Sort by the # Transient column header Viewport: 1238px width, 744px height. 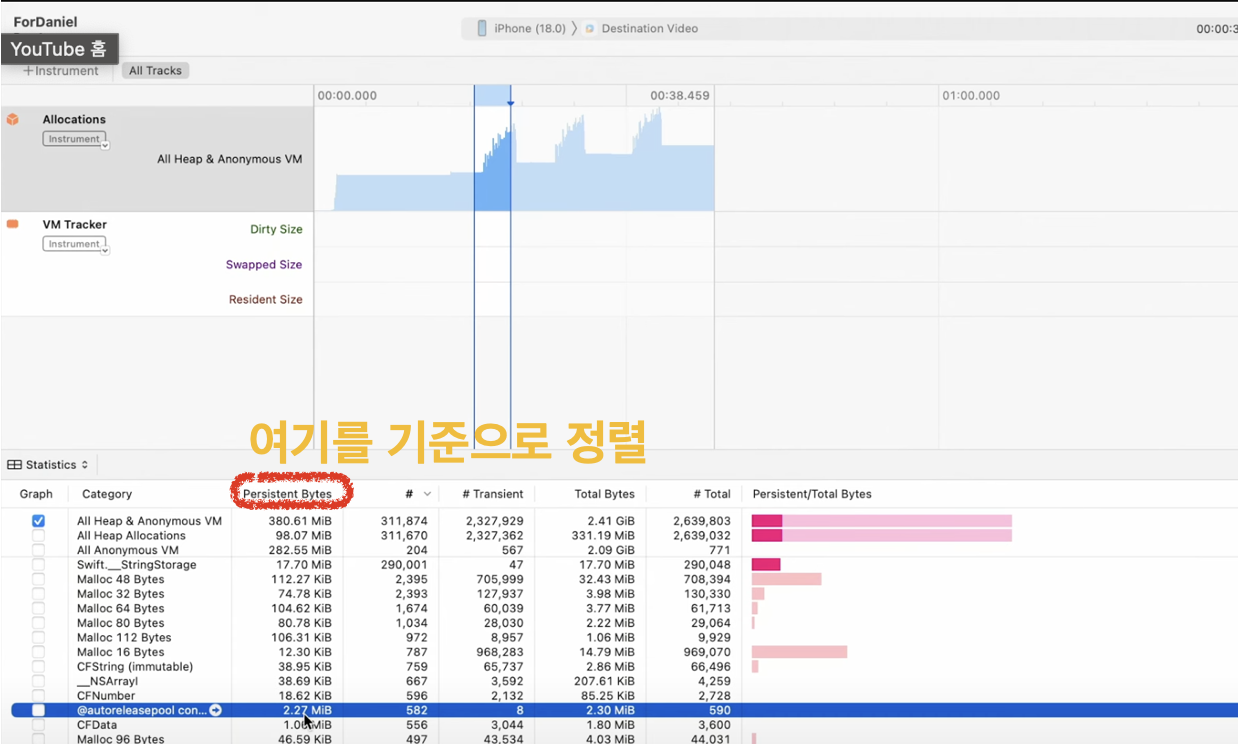(492, 494)
